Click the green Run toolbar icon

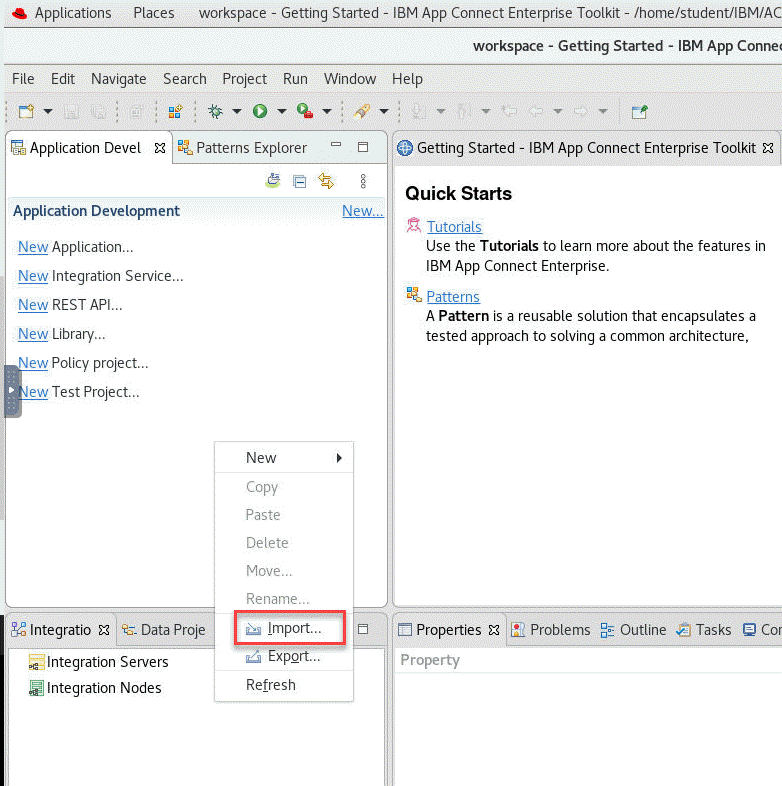(260, 112)
